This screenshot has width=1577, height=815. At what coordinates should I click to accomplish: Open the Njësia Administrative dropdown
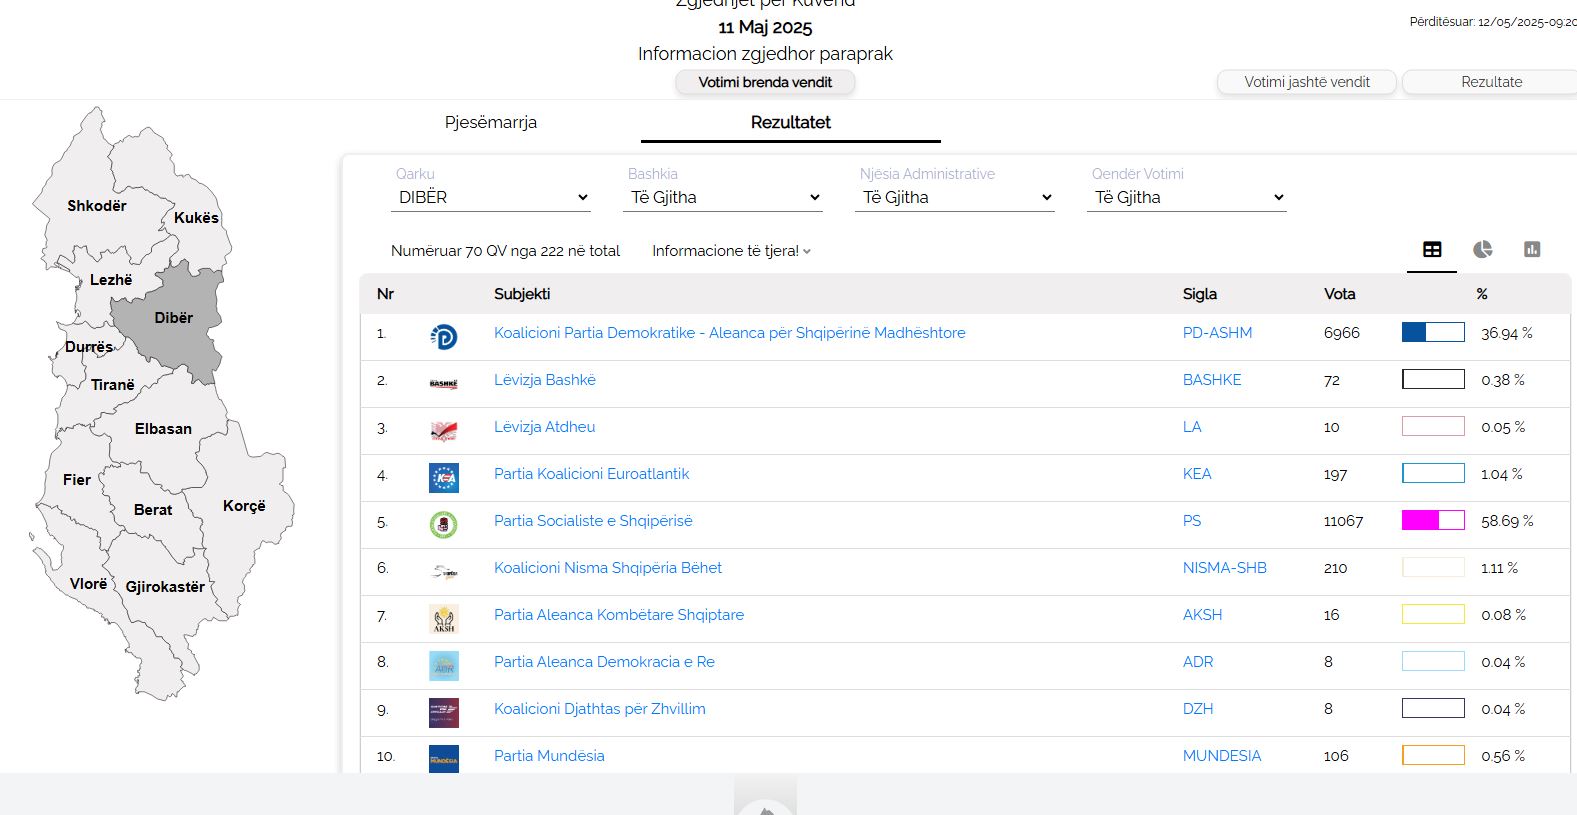(x=955, y=198)
